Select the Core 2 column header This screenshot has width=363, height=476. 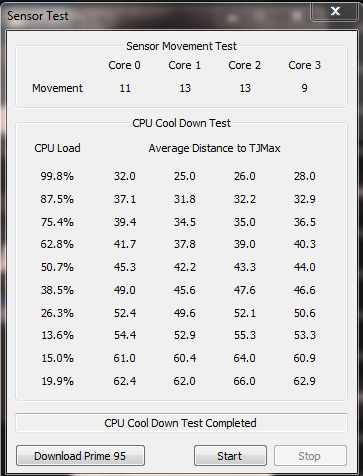click(244, 65)
